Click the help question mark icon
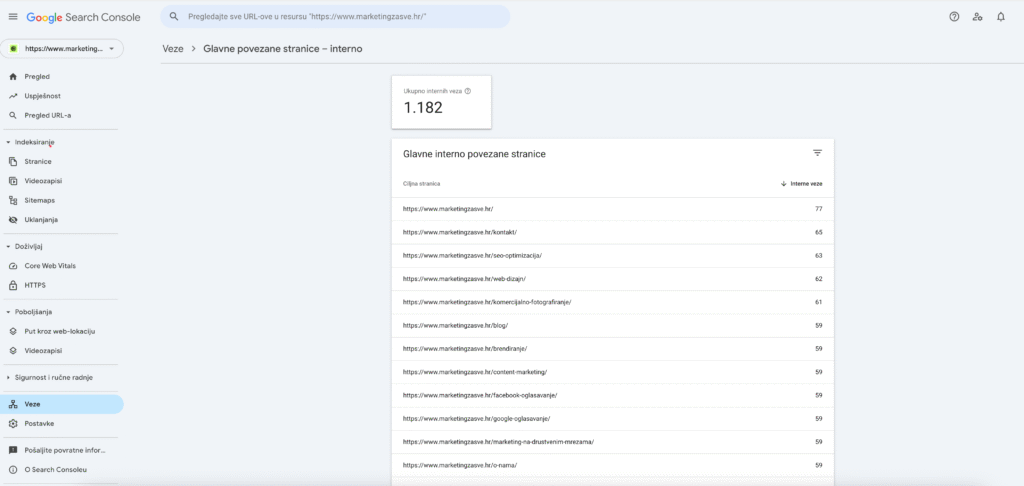The image size is (1024, 486). coord(954,17)
